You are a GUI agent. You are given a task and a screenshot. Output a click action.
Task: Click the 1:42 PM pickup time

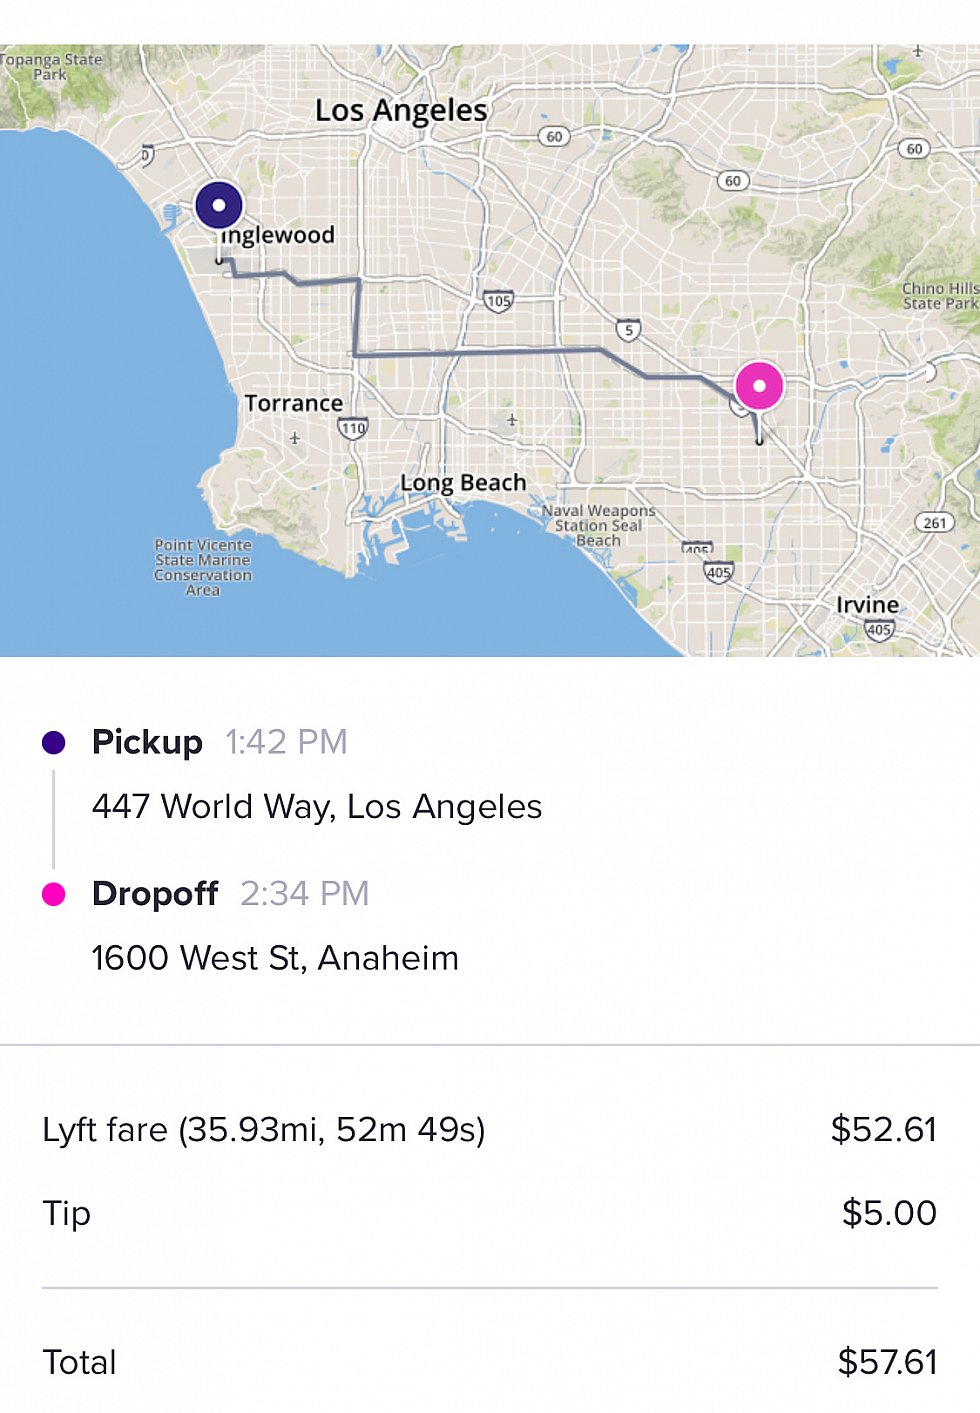point(286,742)
